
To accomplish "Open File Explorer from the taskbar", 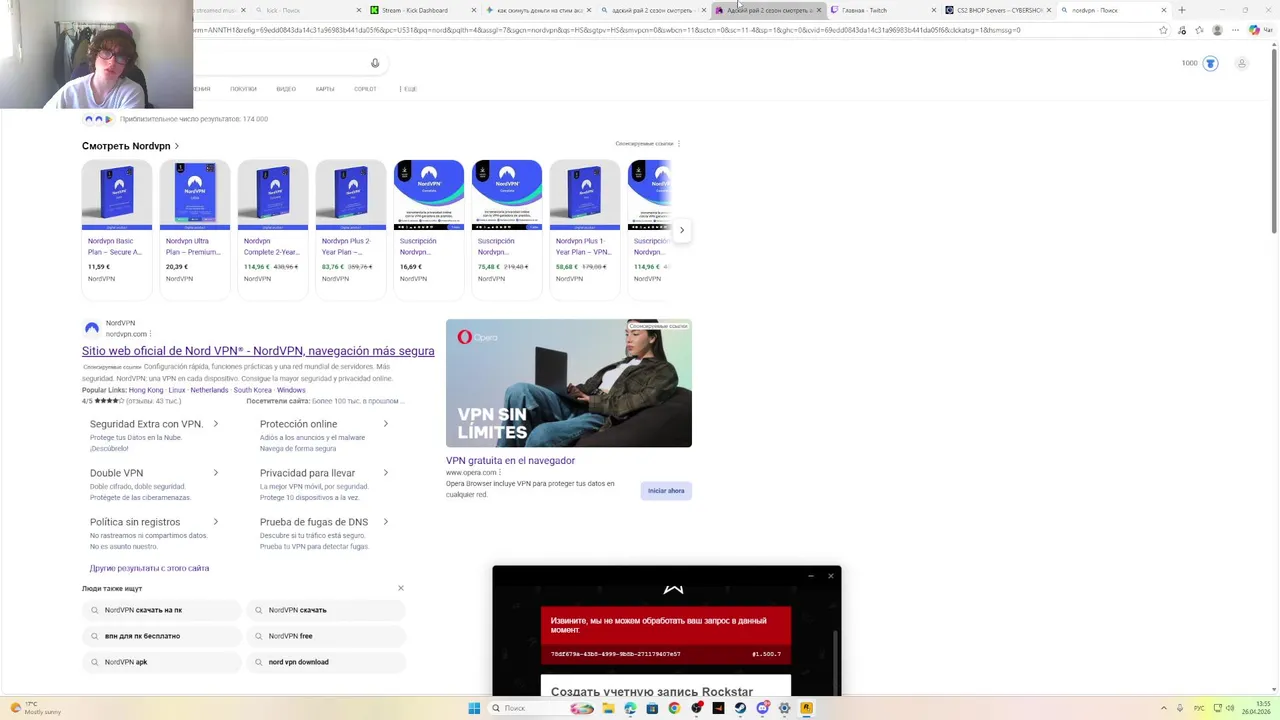I will [608, 708].
